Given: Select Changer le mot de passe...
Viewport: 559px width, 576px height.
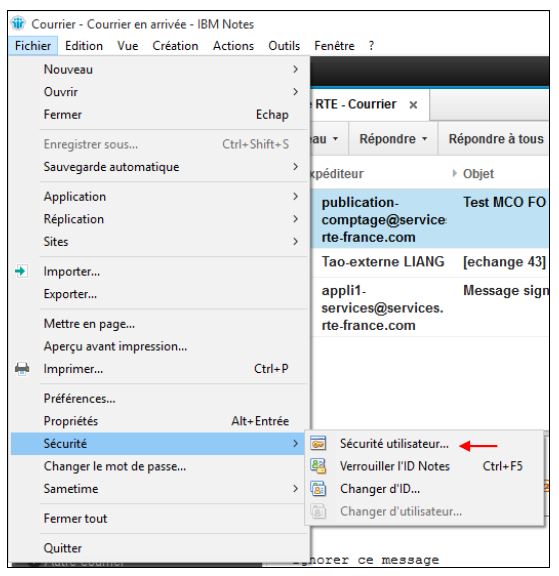Looking at the screenshot, I should coord(159,466).
